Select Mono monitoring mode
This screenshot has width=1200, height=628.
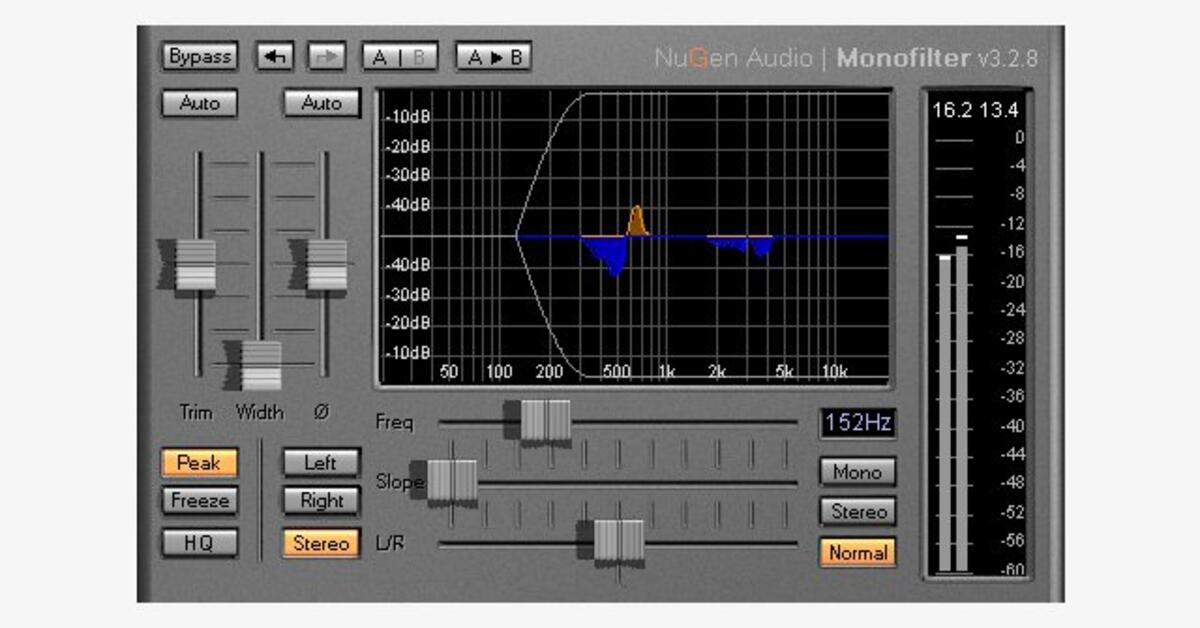(x=857, y=471)
